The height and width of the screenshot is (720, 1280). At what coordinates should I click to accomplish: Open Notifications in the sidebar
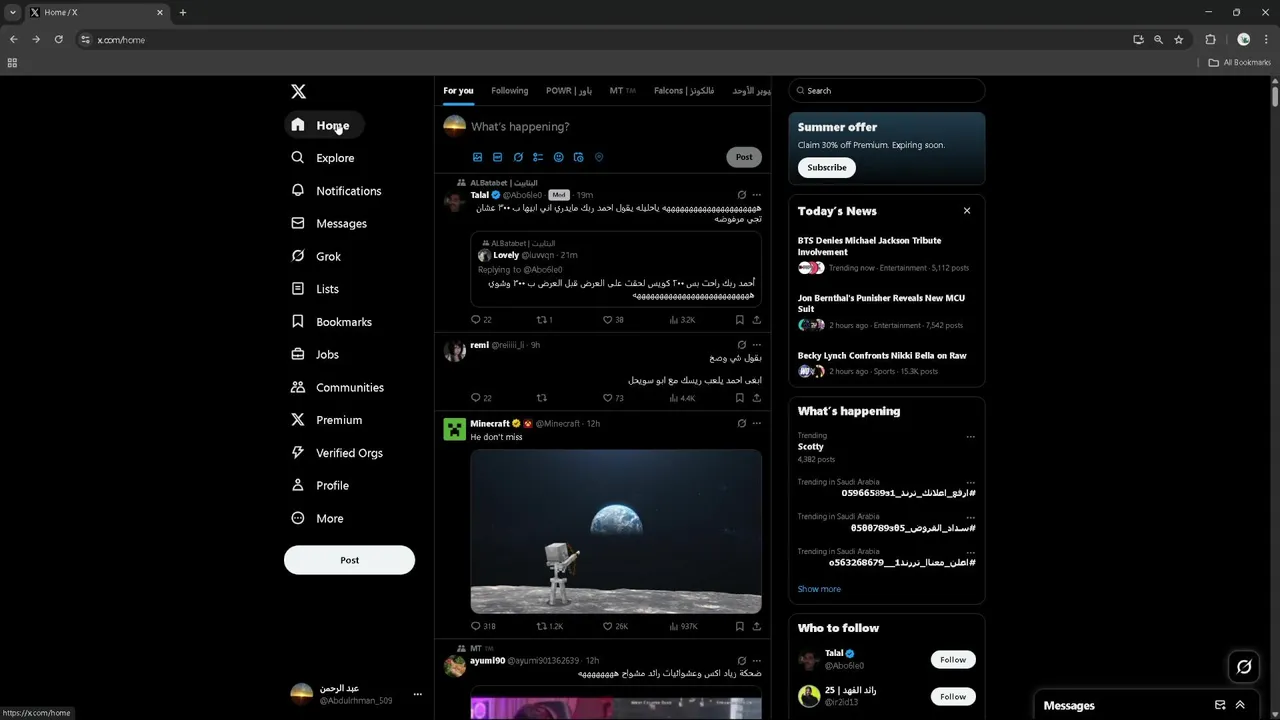[336, 191]
